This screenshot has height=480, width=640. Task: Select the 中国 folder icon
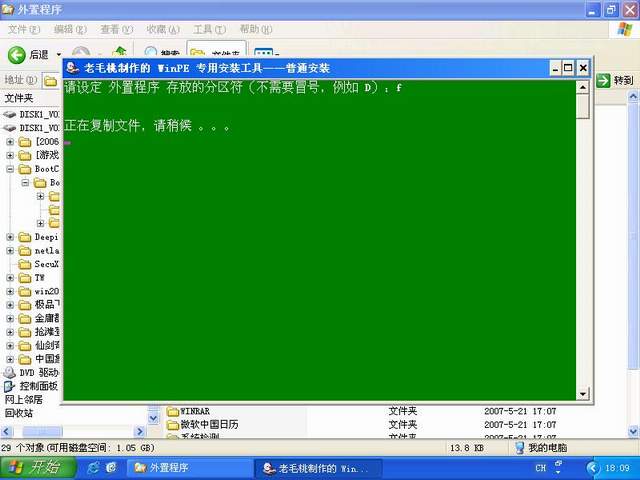[25, 360]
